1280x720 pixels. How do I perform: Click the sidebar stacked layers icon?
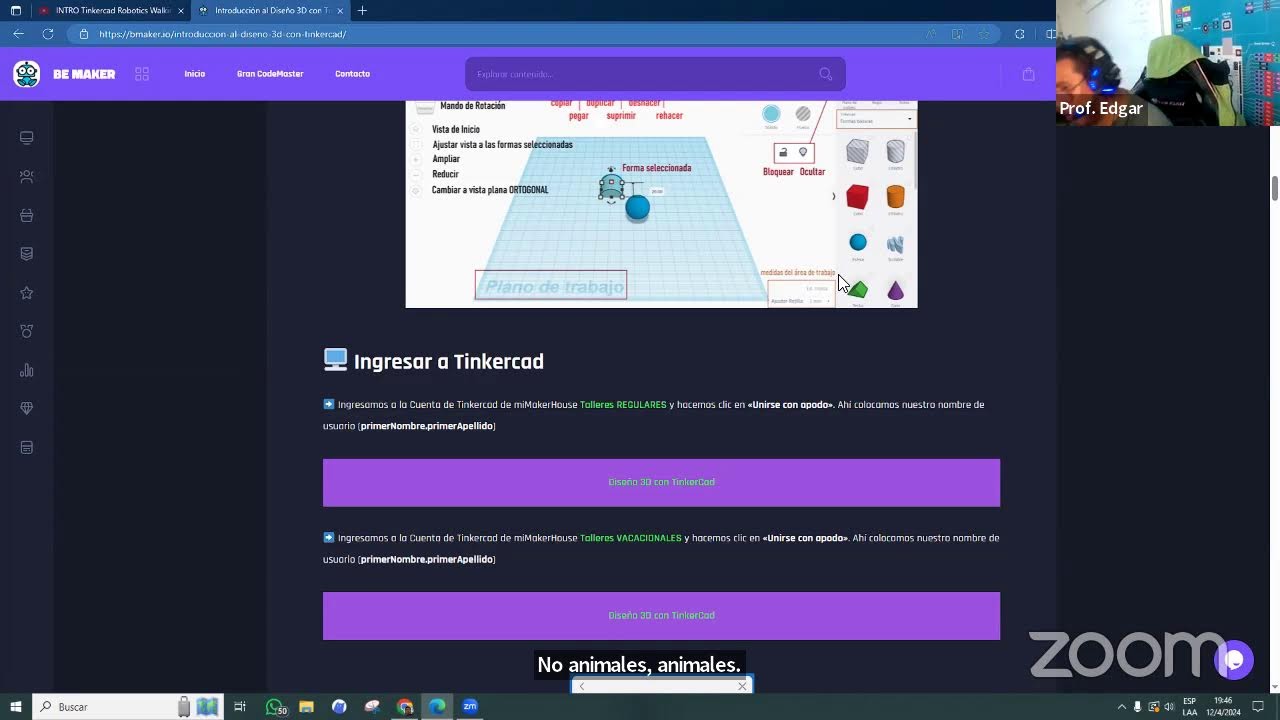(27, 254)
